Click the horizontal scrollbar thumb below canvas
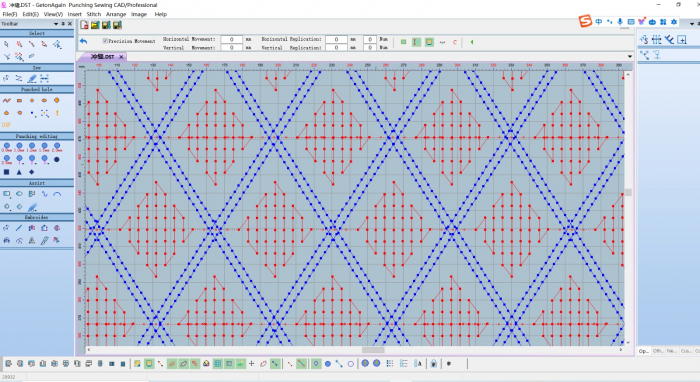 coord(373,350)
